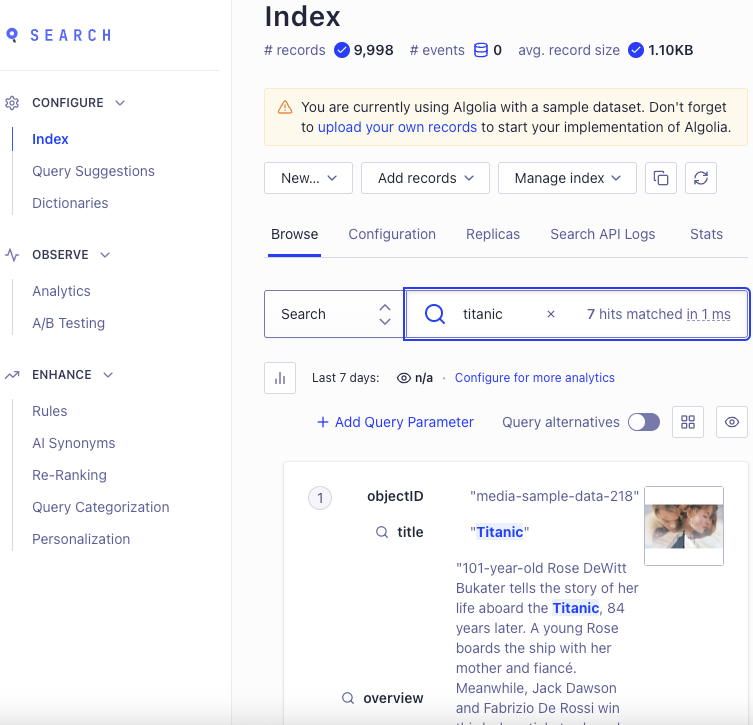Open the Search API Logs tab

coord(603,234)
